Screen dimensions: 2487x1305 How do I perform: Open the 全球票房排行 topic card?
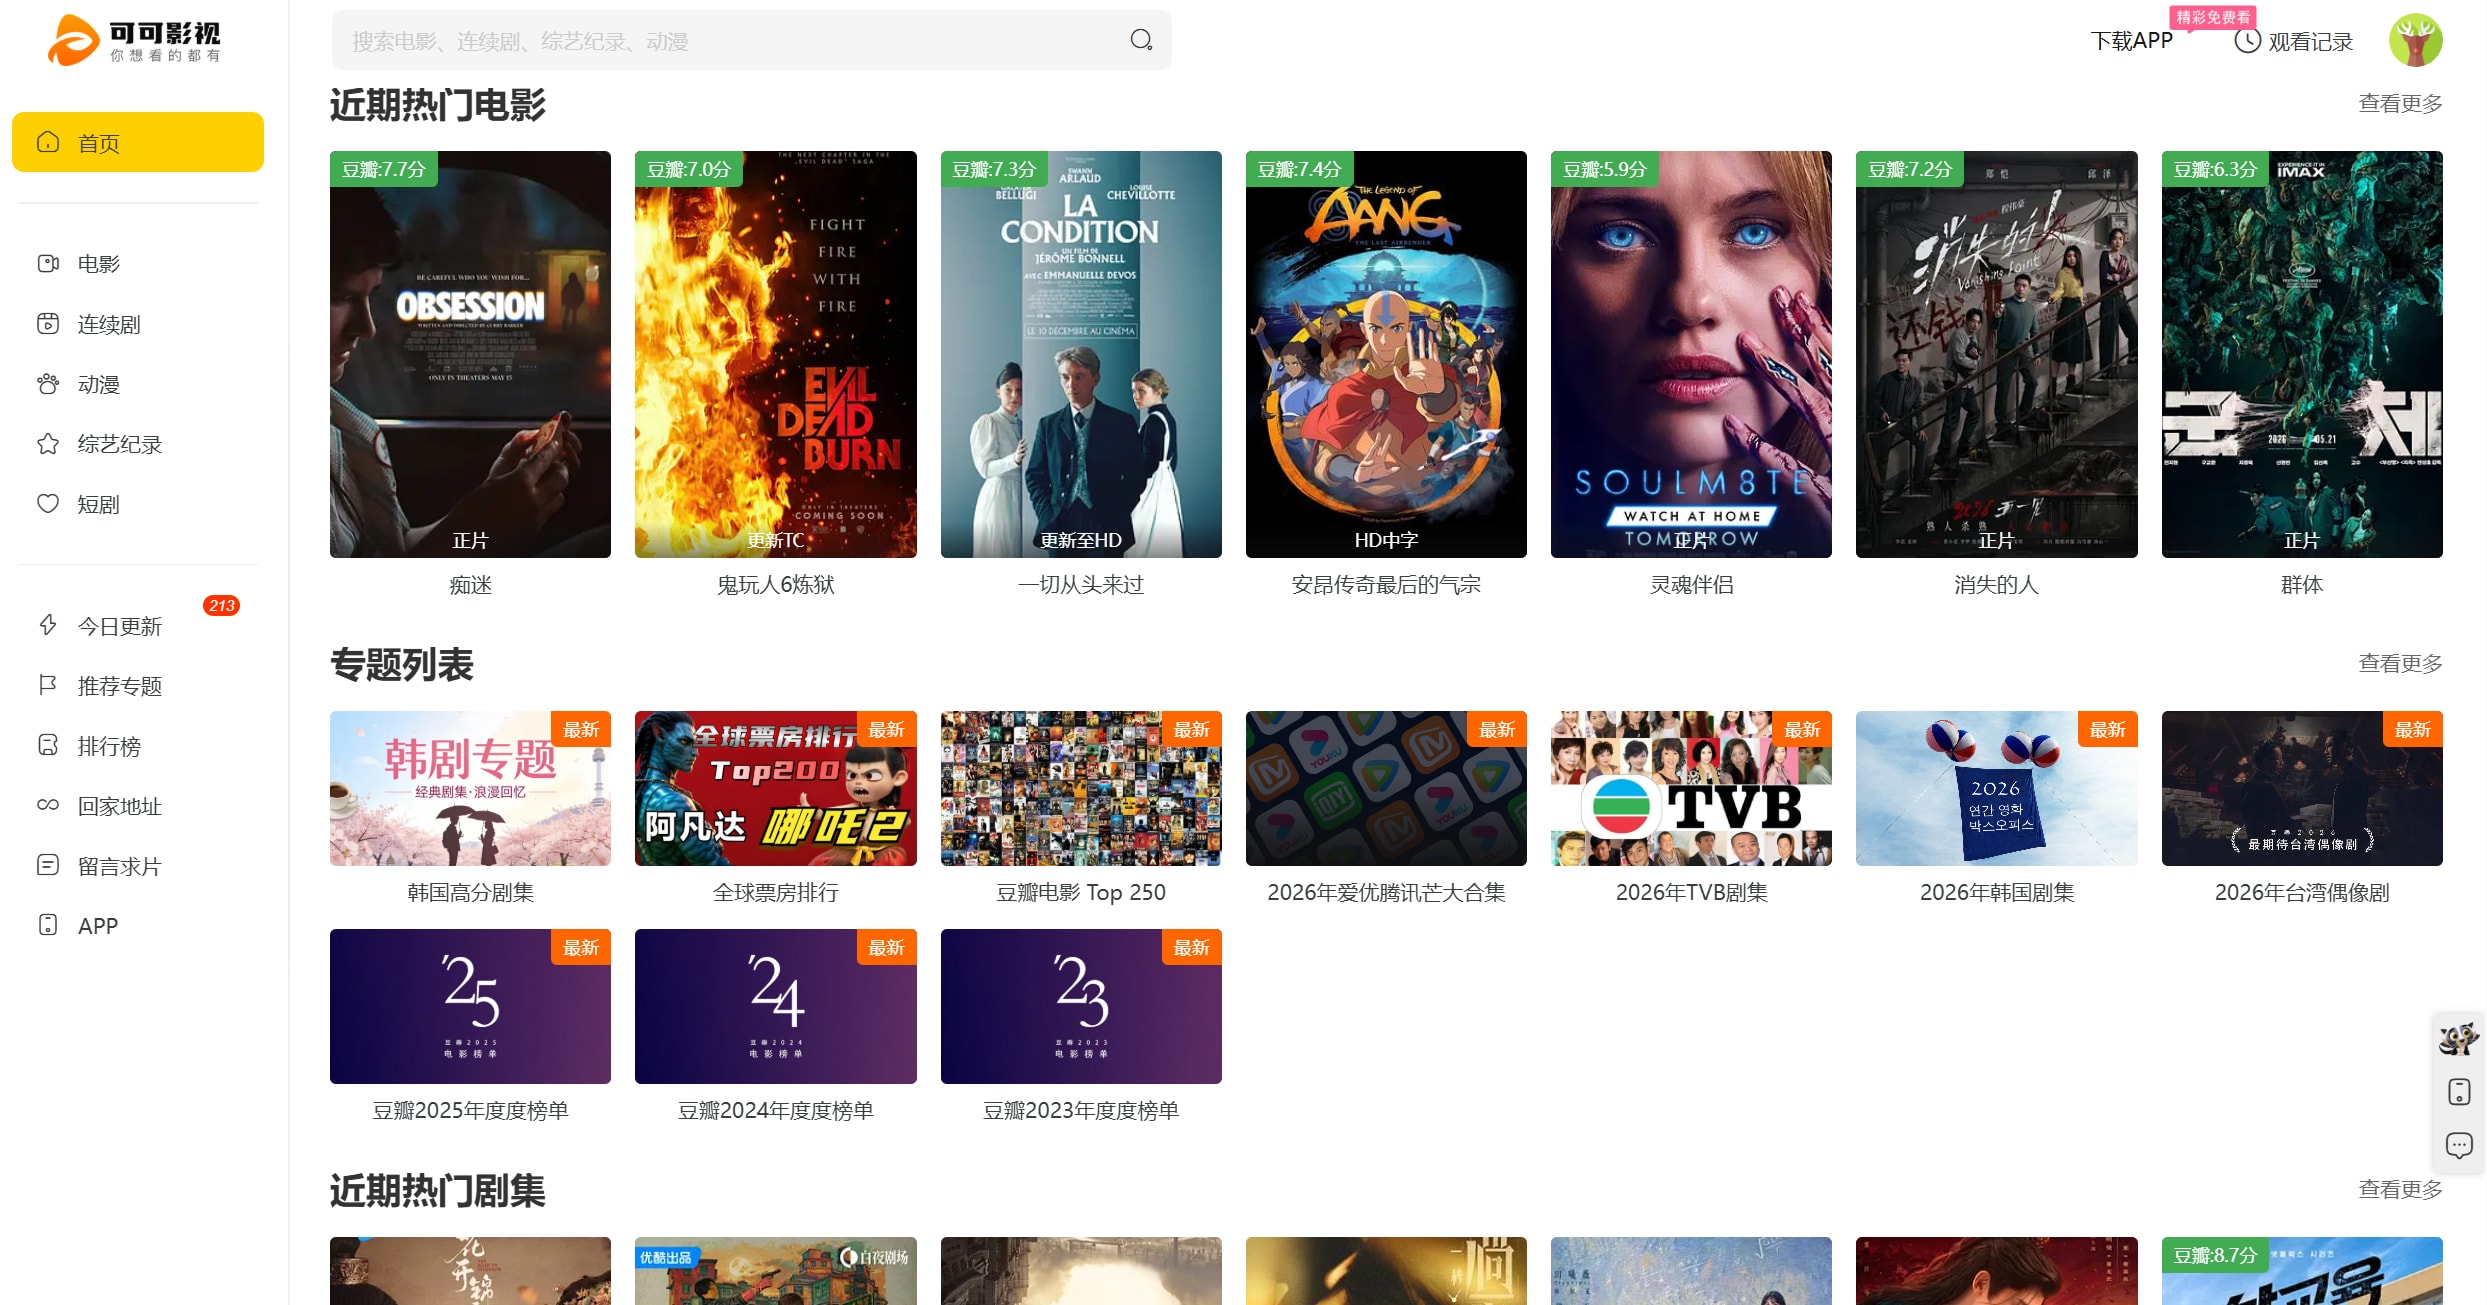(x=775, y=788)
